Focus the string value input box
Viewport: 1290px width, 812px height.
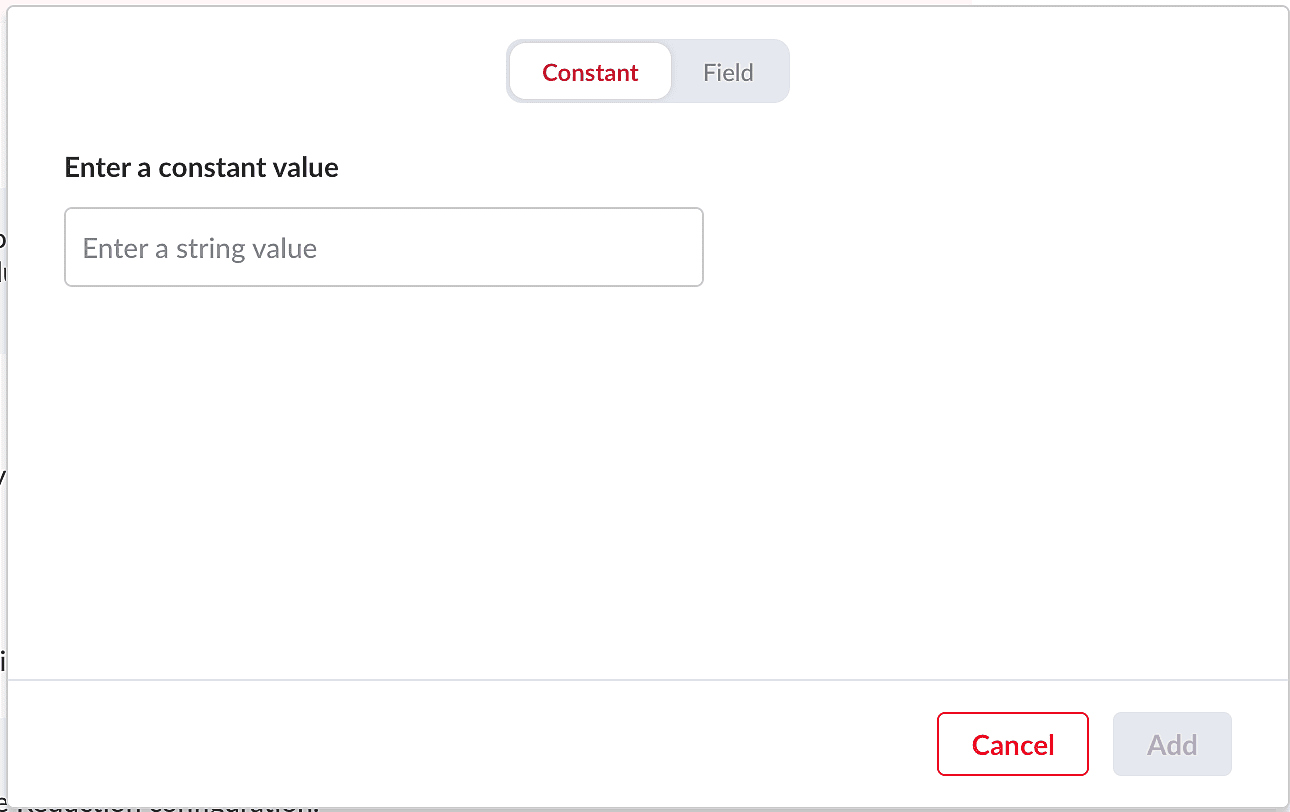(x=383, y=247)
